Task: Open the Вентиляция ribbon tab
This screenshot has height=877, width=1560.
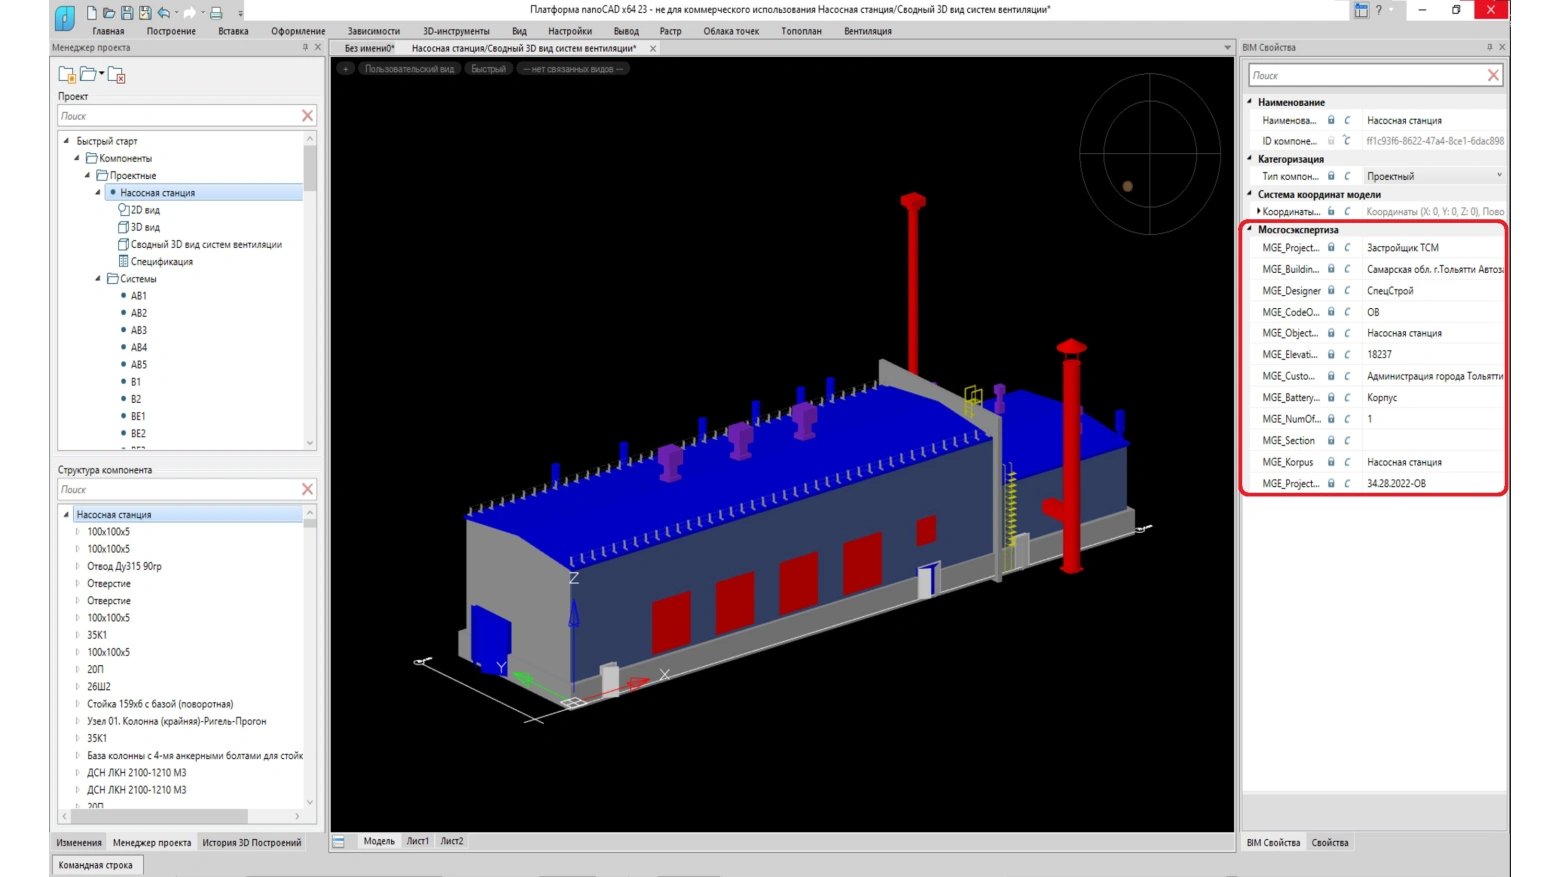Action: point(867,31)
